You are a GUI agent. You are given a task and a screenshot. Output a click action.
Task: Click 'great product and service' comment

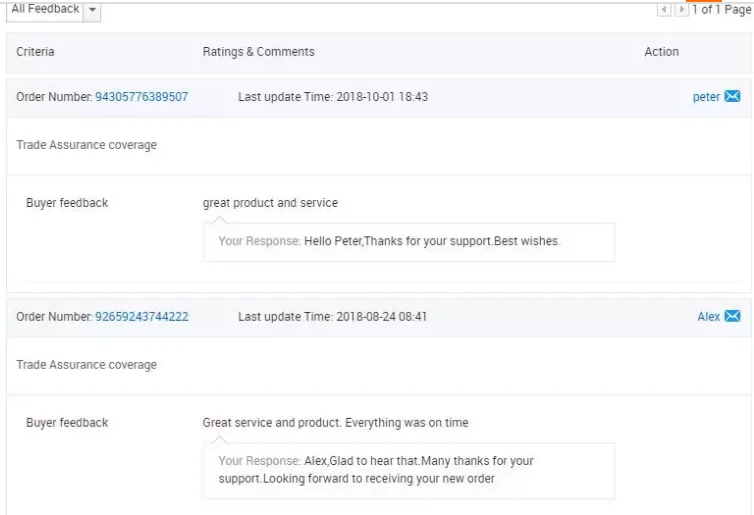270,203
